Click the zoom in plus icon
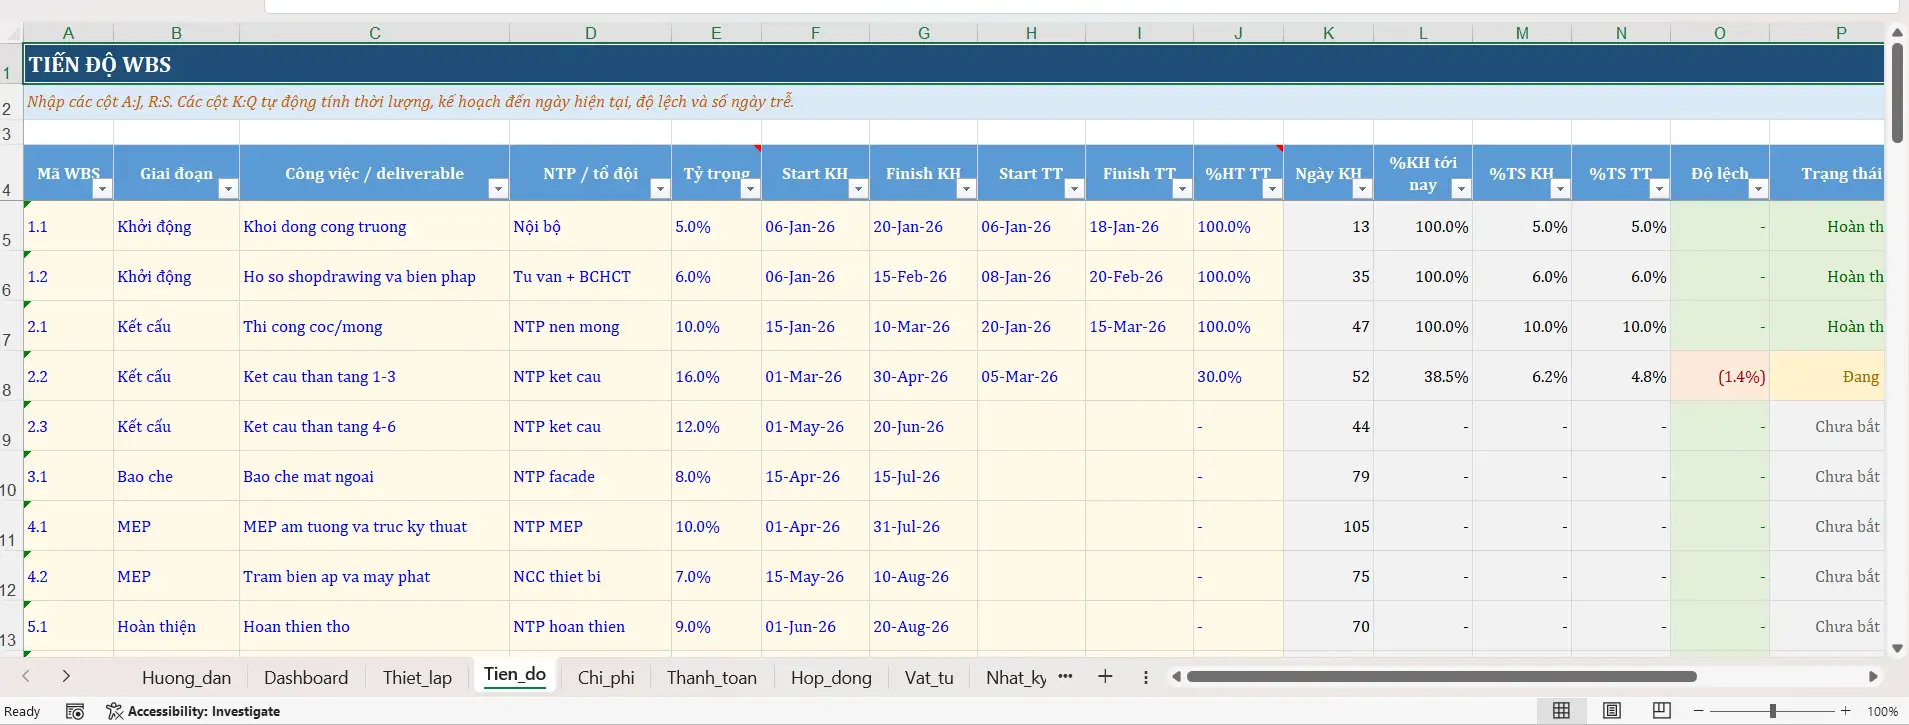This screenshot has width=1909, height=725. pos(1845,711)
